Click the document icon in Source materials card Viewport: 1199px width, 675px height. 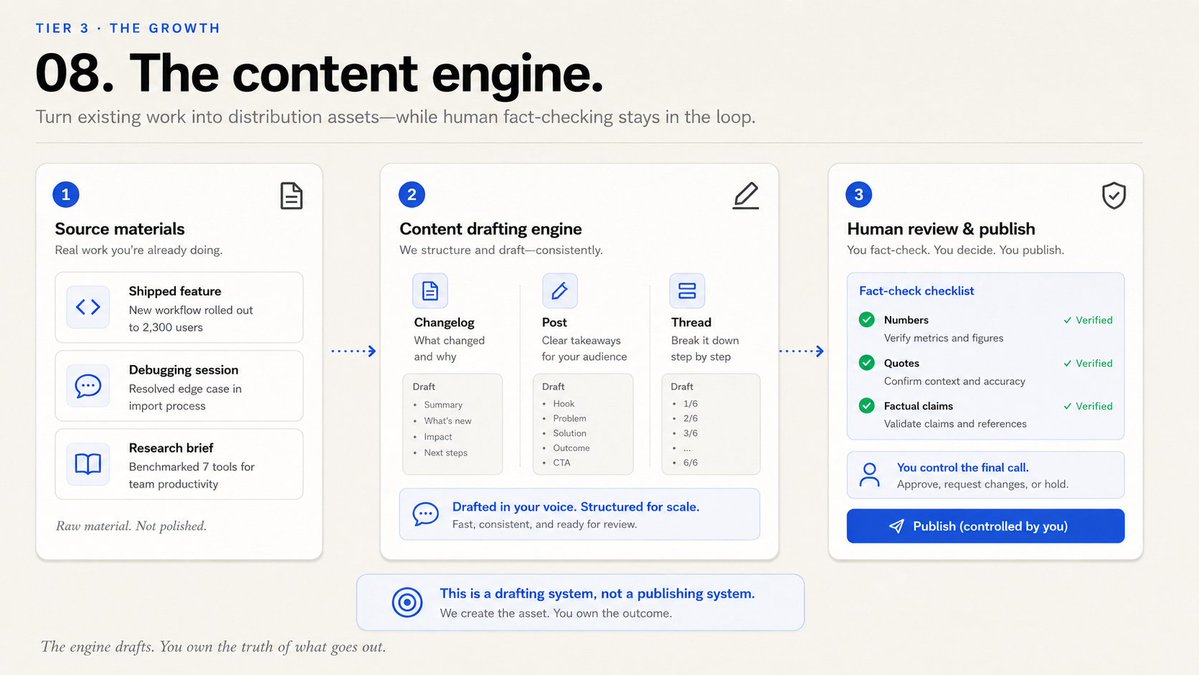(291, 196)
